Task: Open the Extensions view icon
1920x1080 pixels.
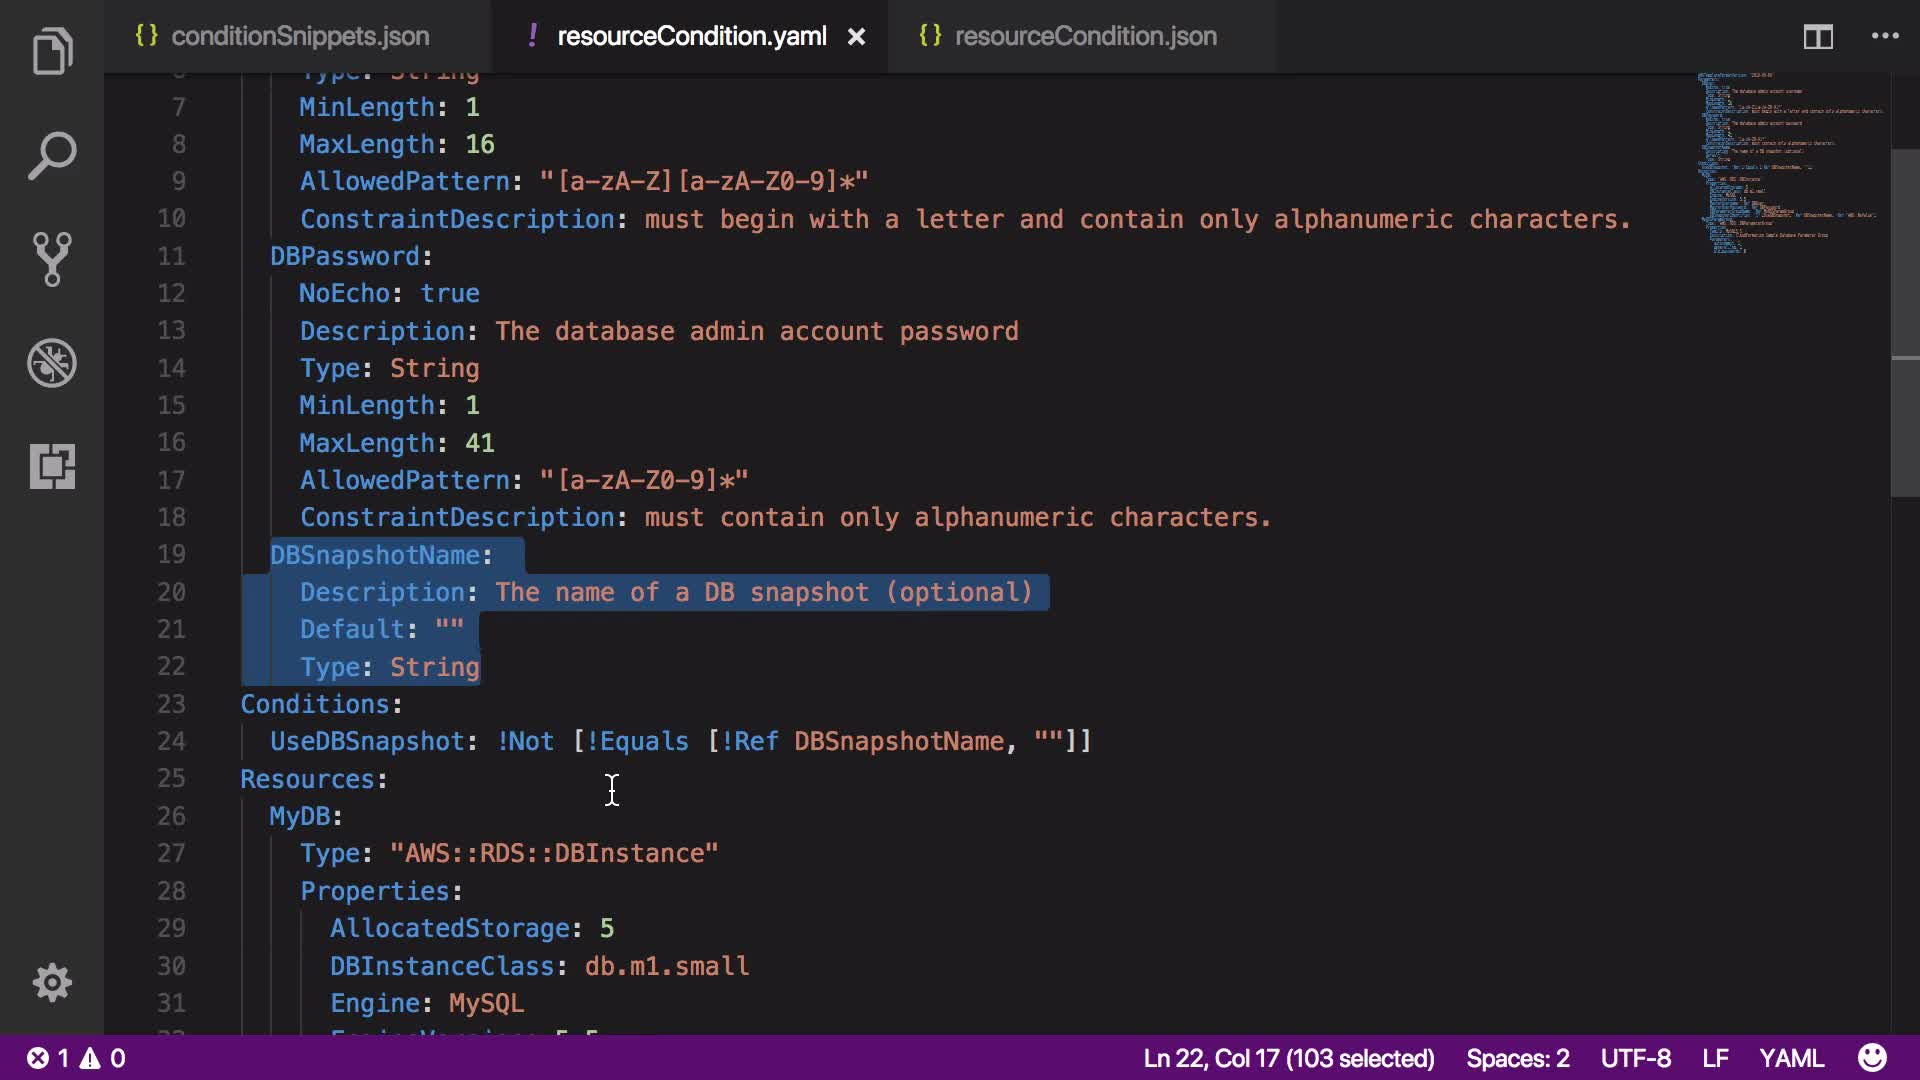Action: 52,466
